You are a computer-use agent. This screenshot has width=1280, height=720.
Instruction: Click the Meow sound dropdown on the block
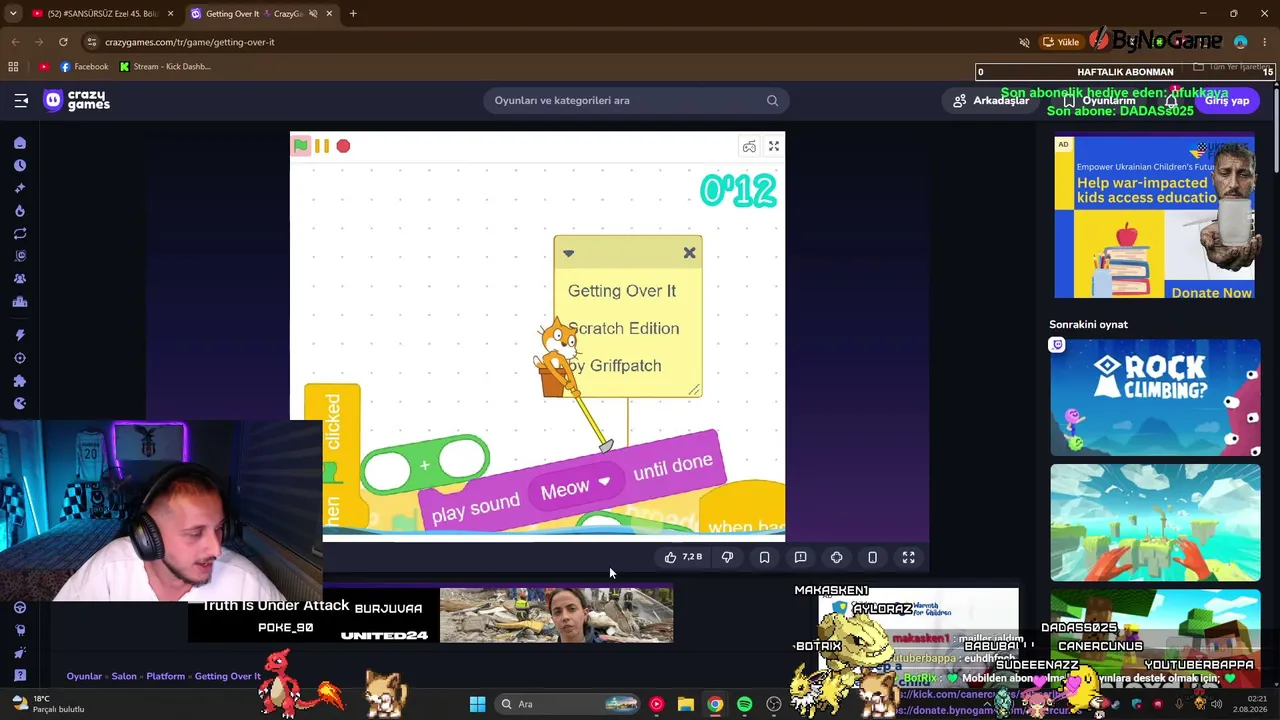575,487
